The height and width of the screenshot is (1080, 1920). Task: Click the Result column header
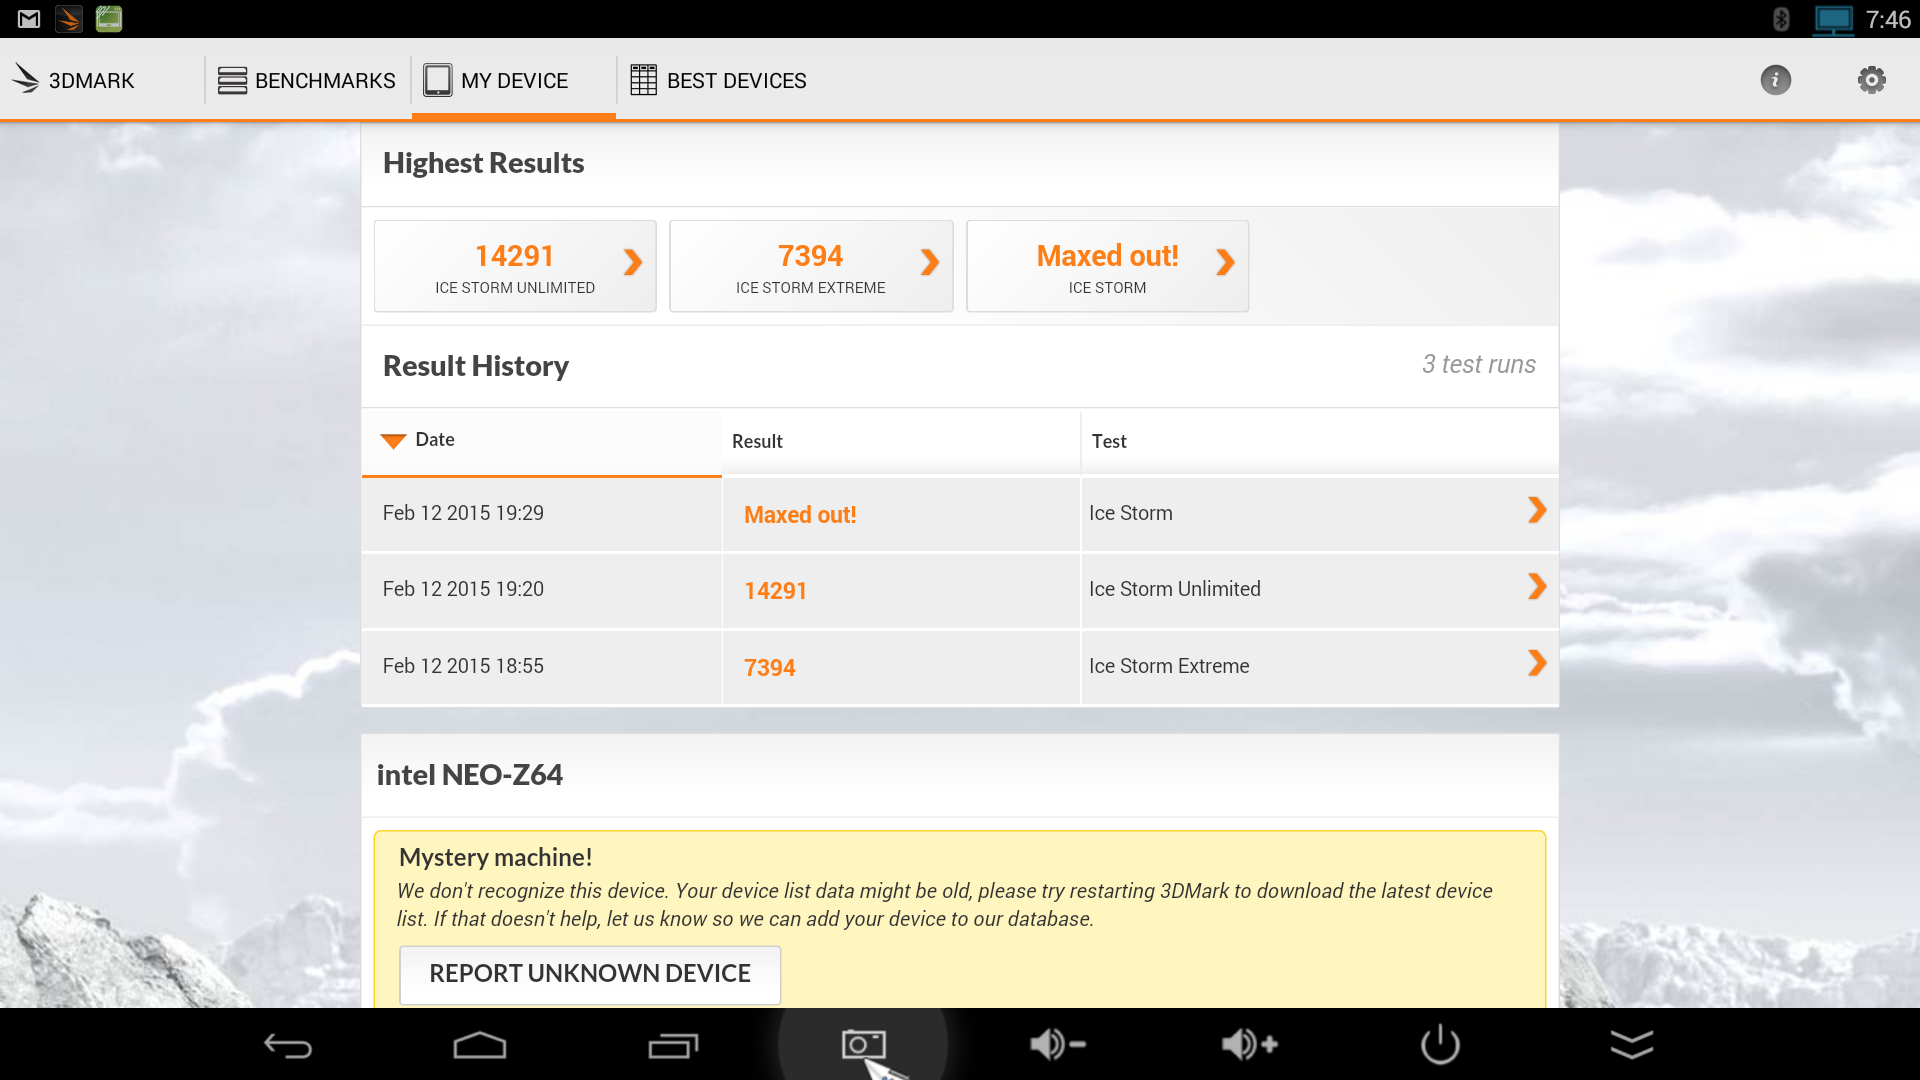point(901,441)
